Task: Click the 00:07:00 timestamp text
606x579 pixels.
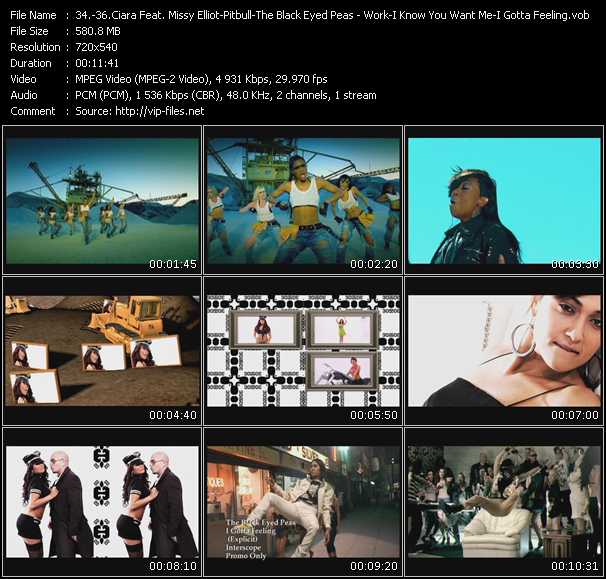Action: pyautogui.click(x=575, y=415)
